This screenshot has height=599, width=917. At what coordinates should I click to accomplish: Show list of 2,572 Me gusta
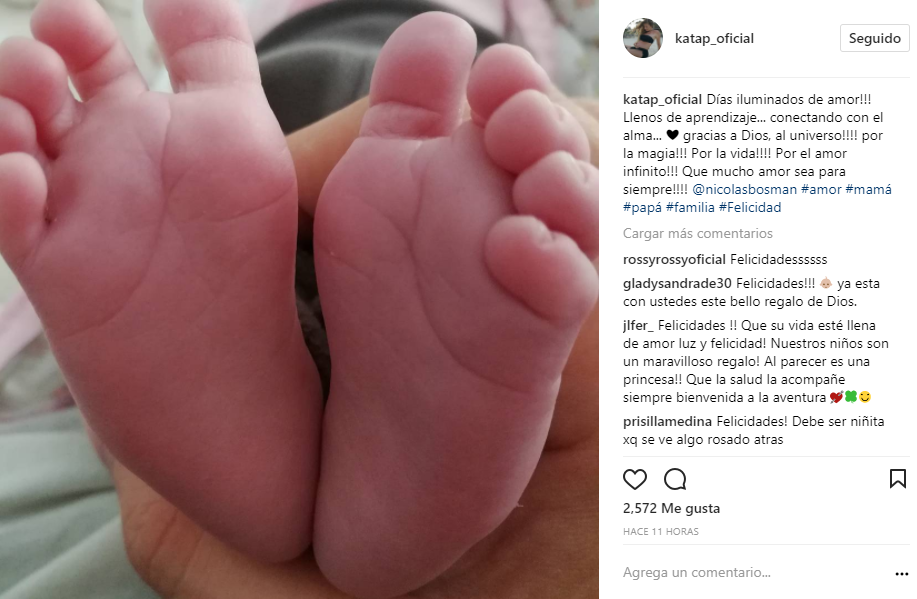[x=671, y=508]
